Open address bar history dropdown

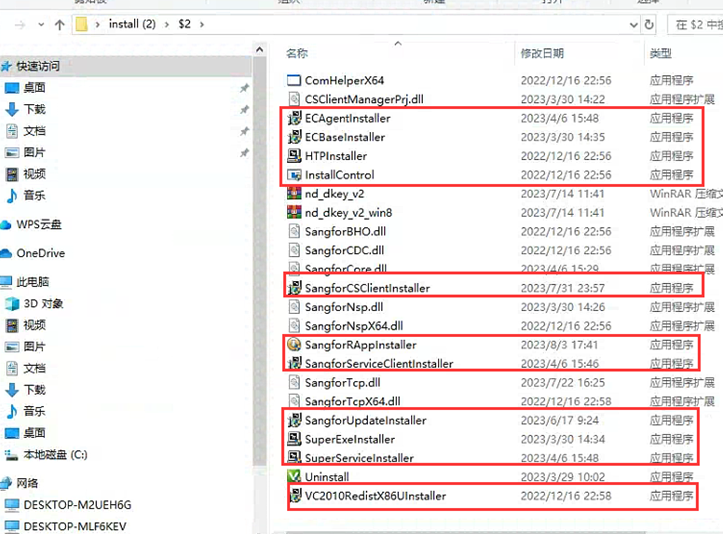[x=634, y=24]
